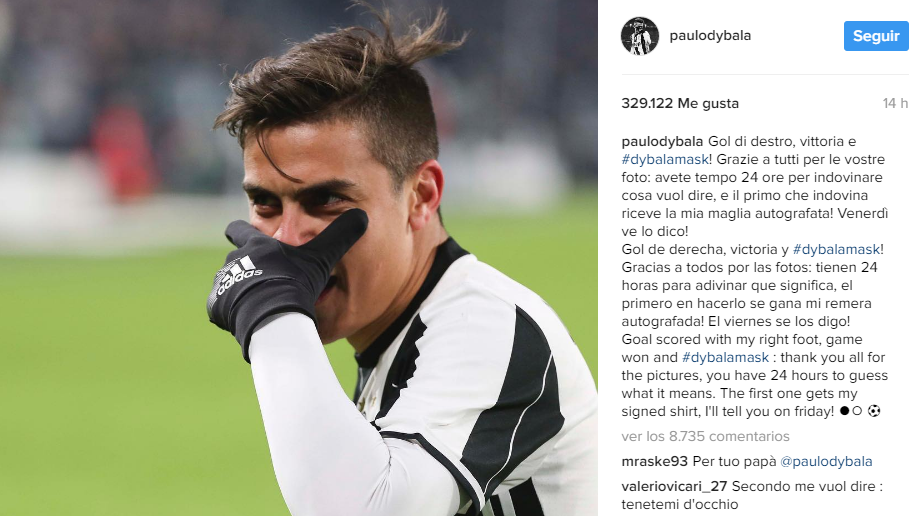Open commenter mraske93 profile
The height and width of the screenshot is (516, 915).
(654, 461)
